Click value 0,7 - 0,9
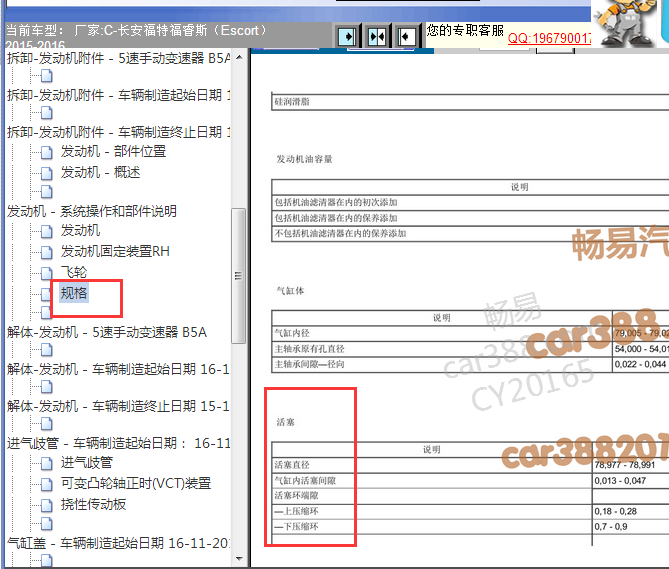669x569 pixels. click(x=611, y=526)
